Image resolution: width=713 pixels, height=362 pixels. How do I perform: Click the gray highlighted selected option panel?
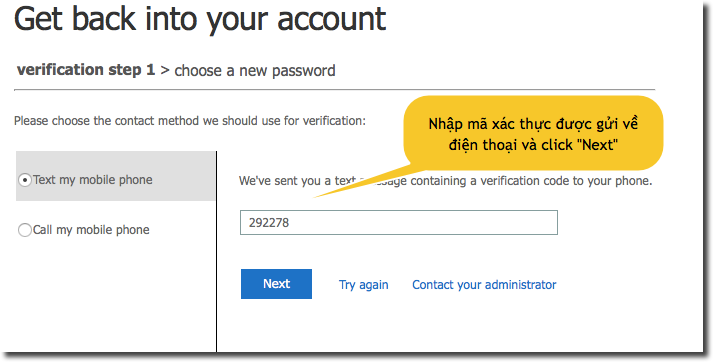tap(115, 176)
